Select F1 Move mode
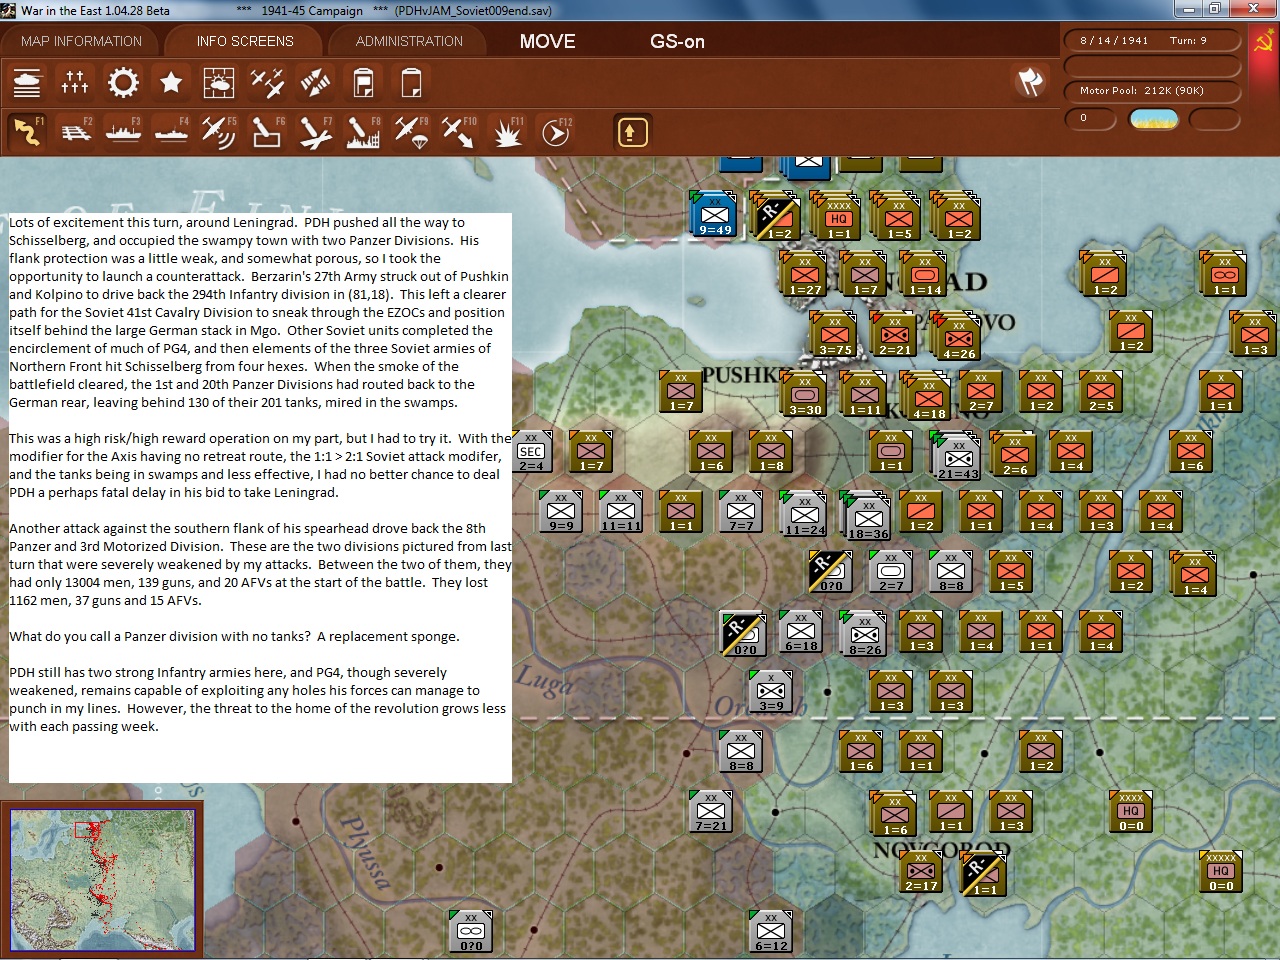This screenshot has height=960, width=1280. coord(27,132)
